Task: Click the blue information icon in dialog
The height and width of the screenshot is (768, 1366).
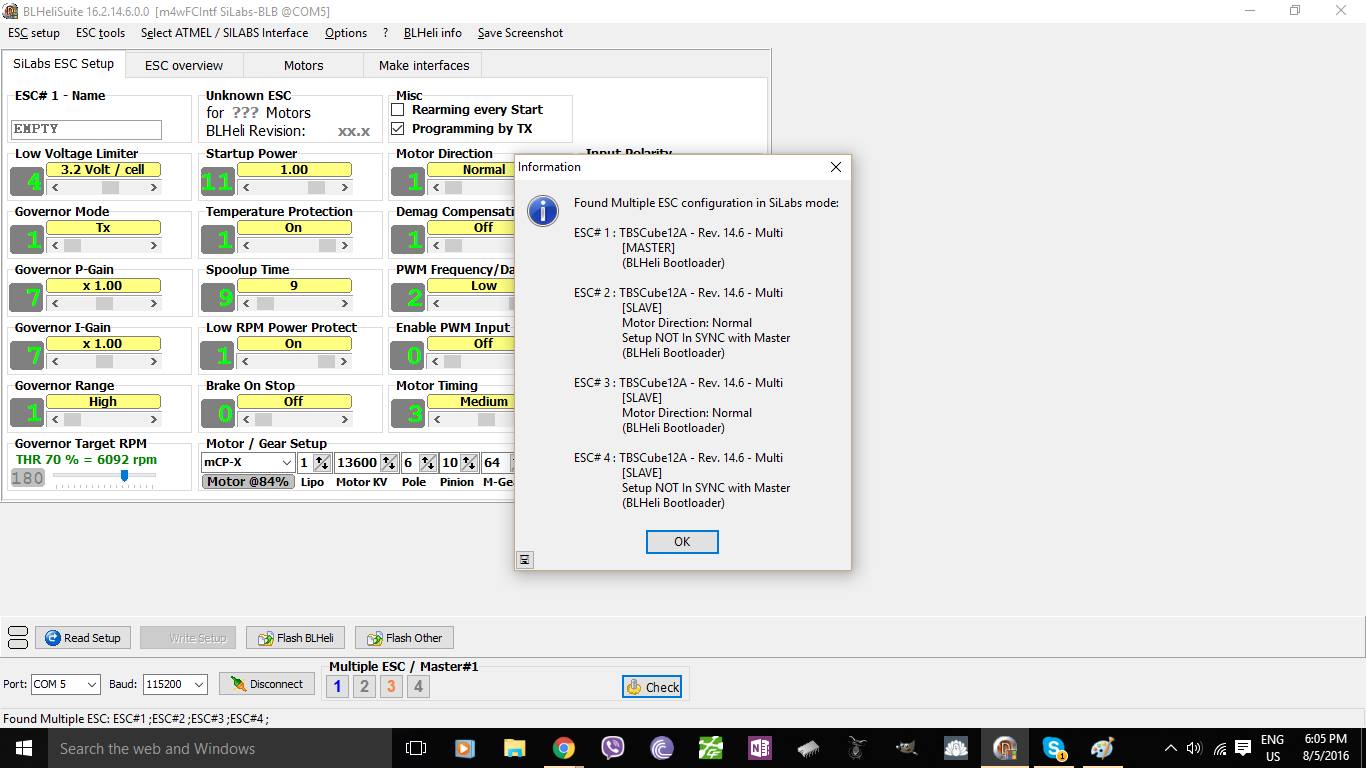Action: tap(542, 210)
